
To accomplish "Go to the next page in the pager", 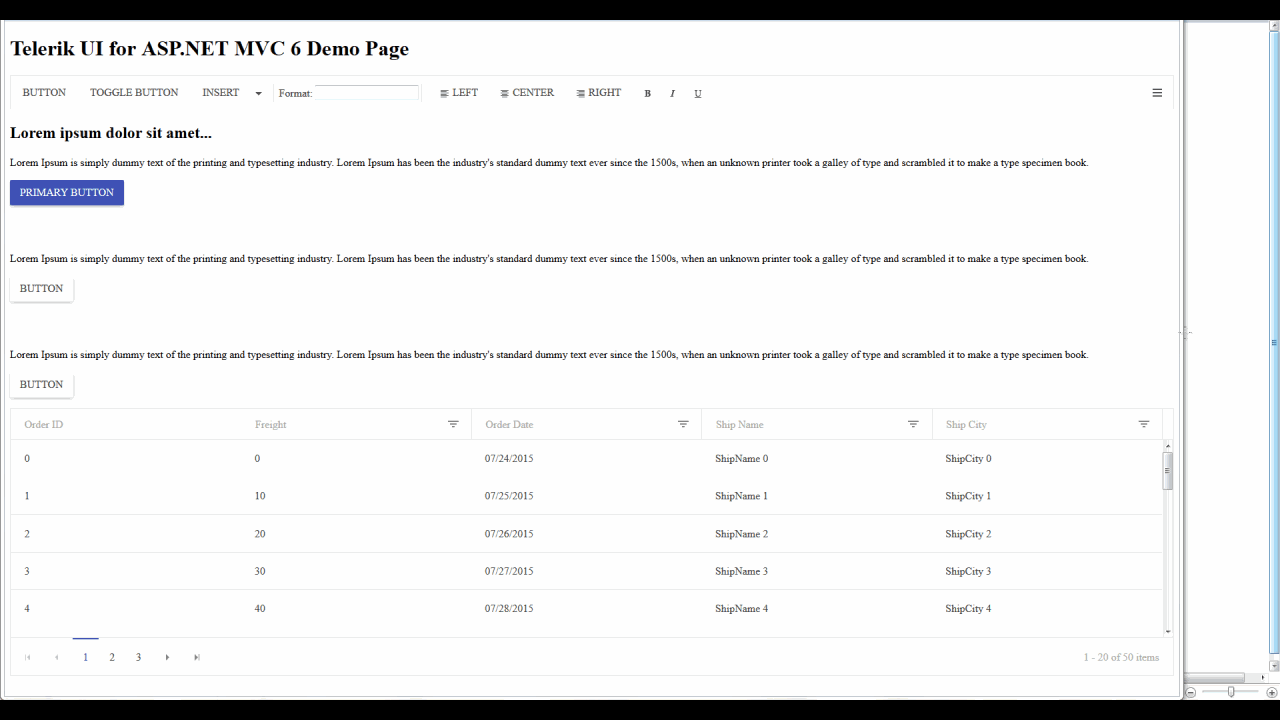I will coord(167,657).
